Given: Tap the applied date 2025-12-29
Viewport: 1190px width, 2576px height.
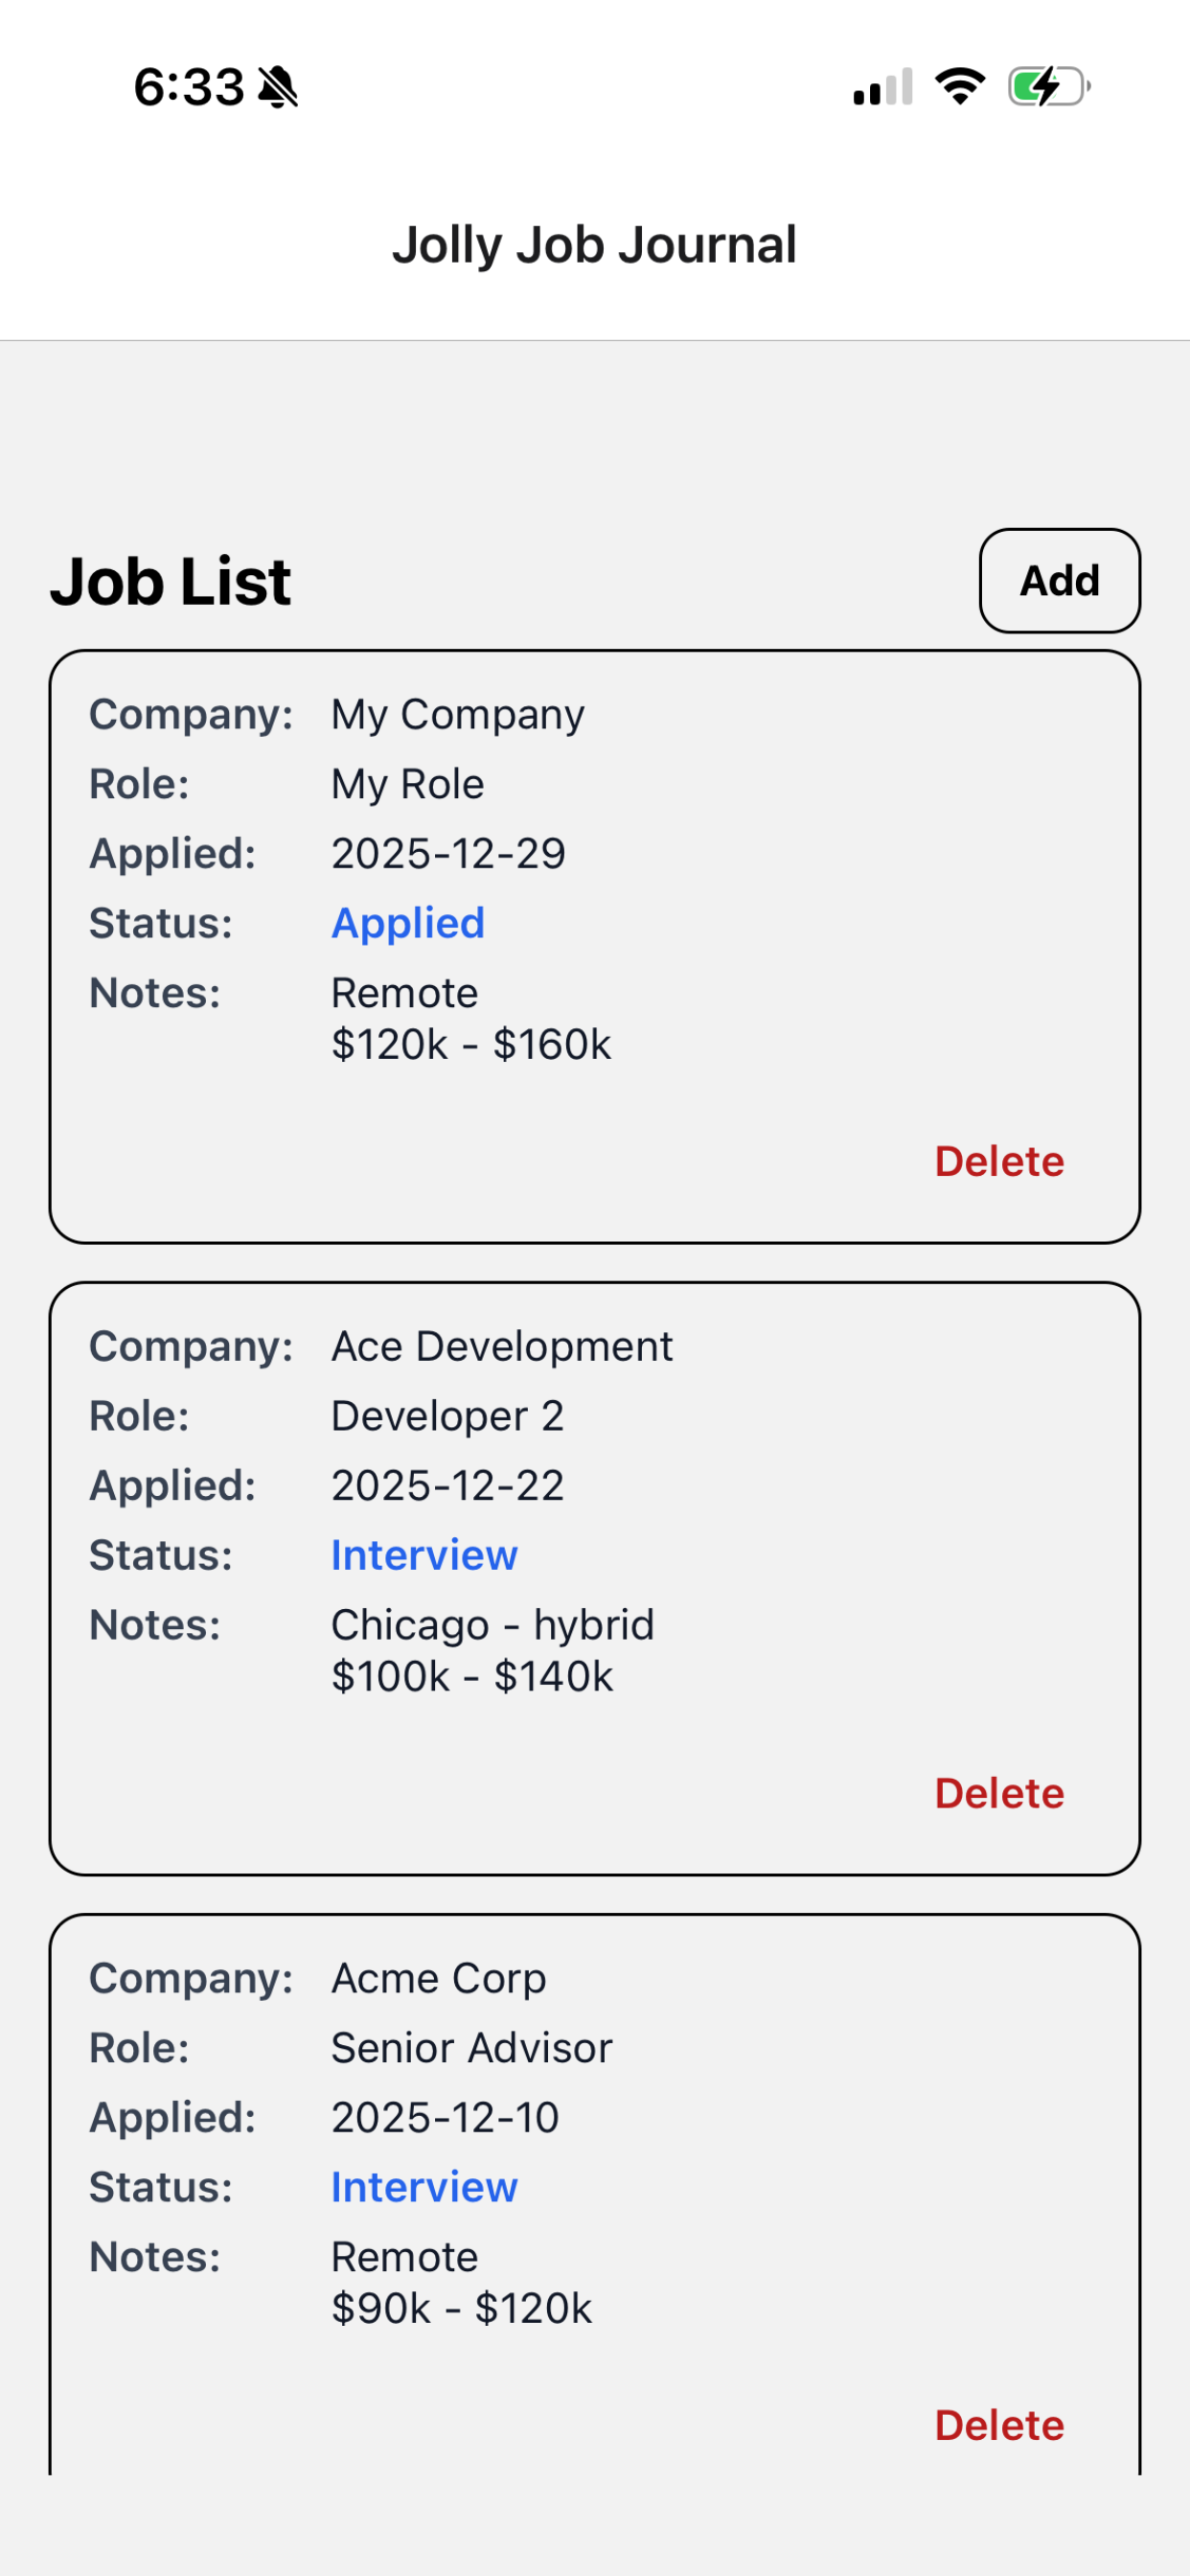Looking at the screenshot, I should click(x=448, y=852).
